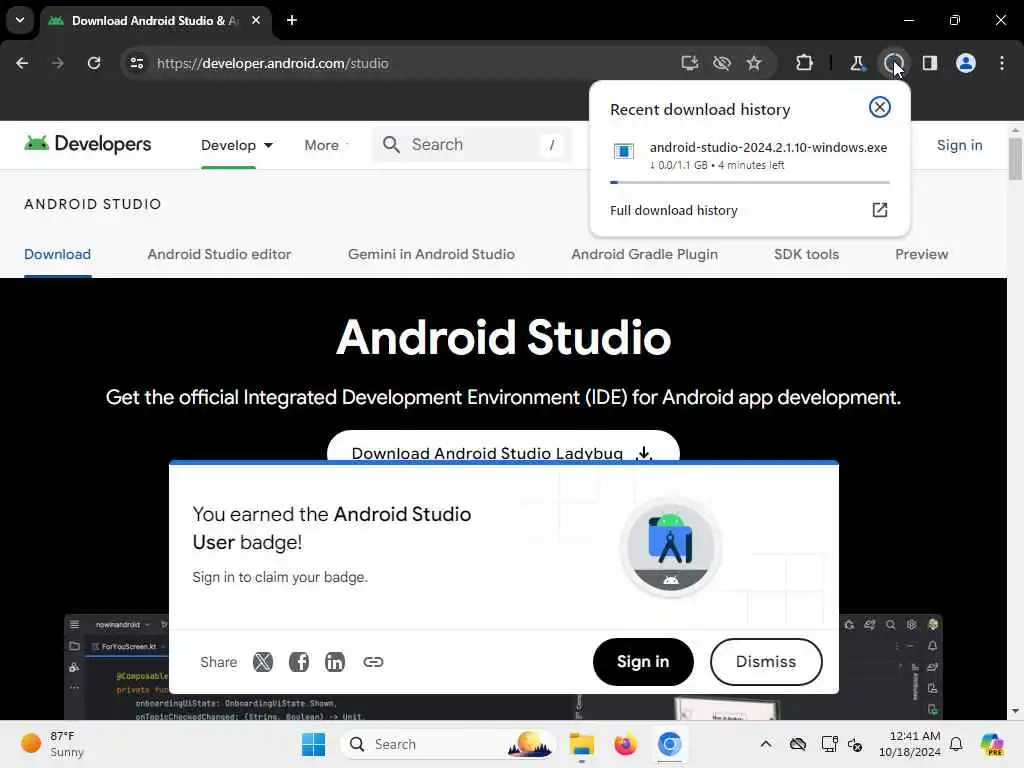Screen dimensions: 1024x768
Task: Click the download progress bar
Action: (x=750, y=182)
